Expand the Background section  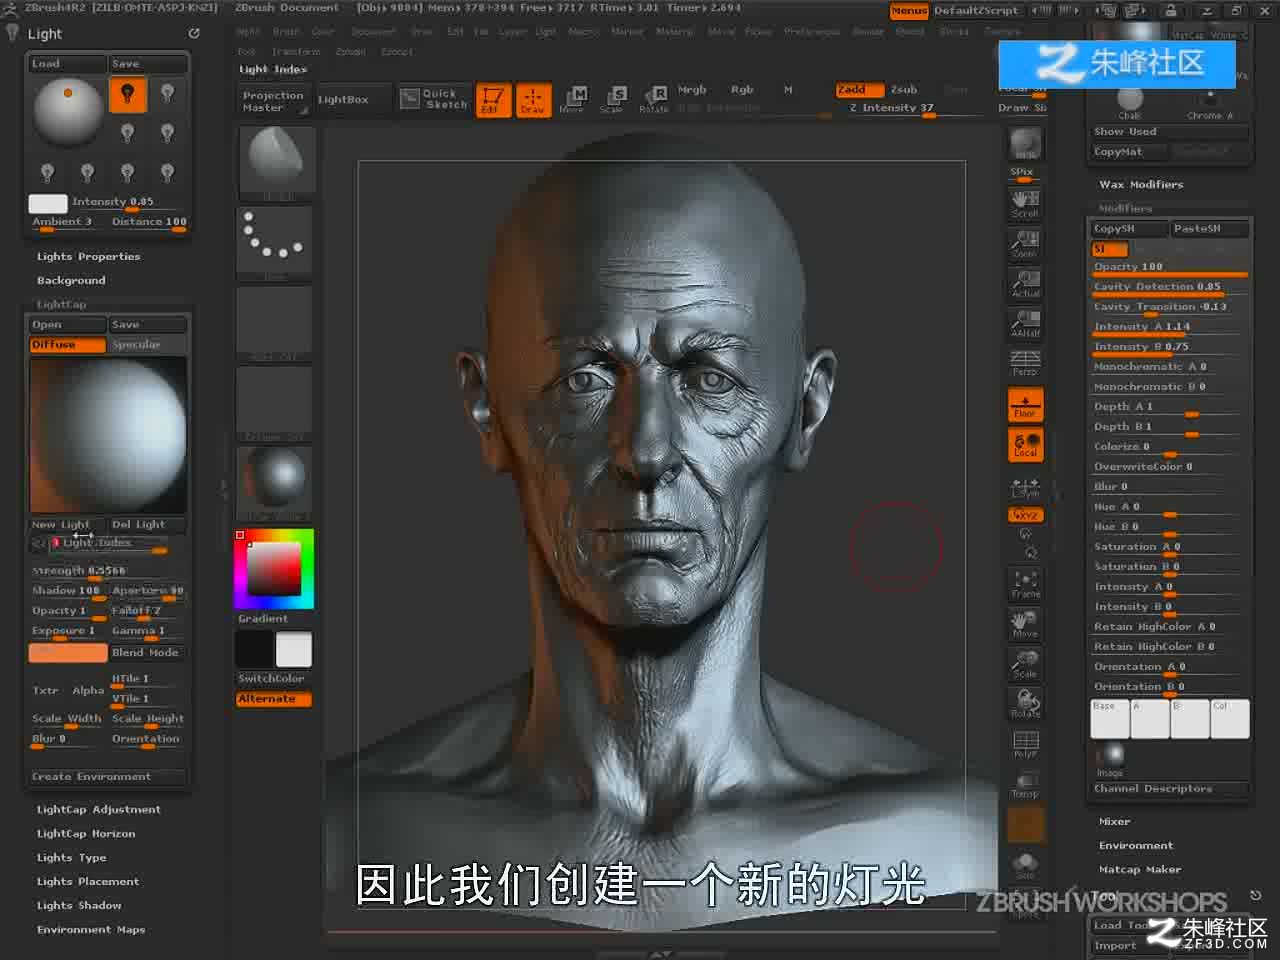click(x=71, y=281)
